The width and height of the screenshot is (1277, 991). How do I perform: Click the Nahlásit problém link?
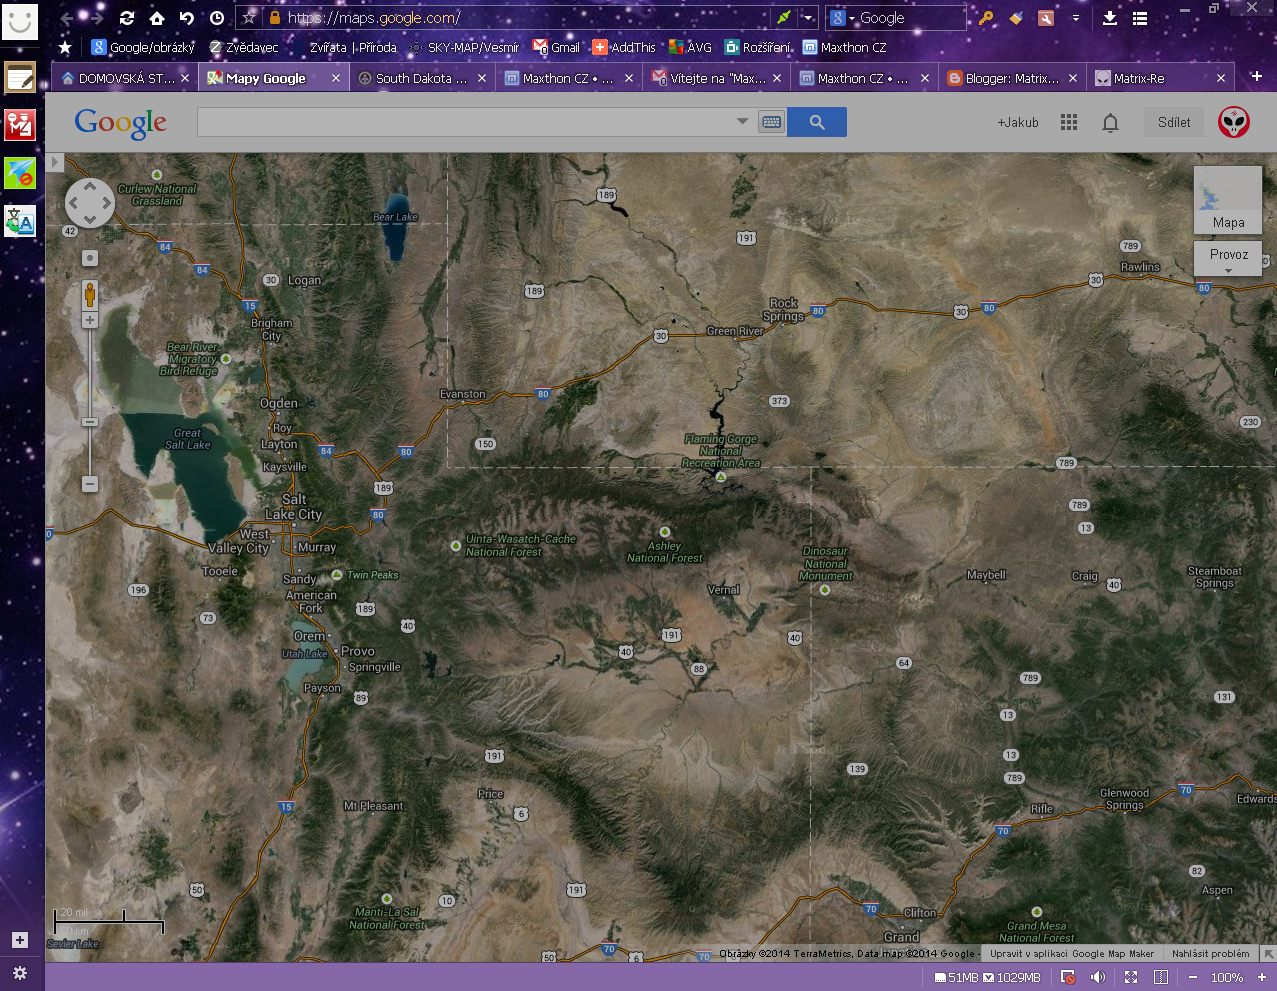1210,954
